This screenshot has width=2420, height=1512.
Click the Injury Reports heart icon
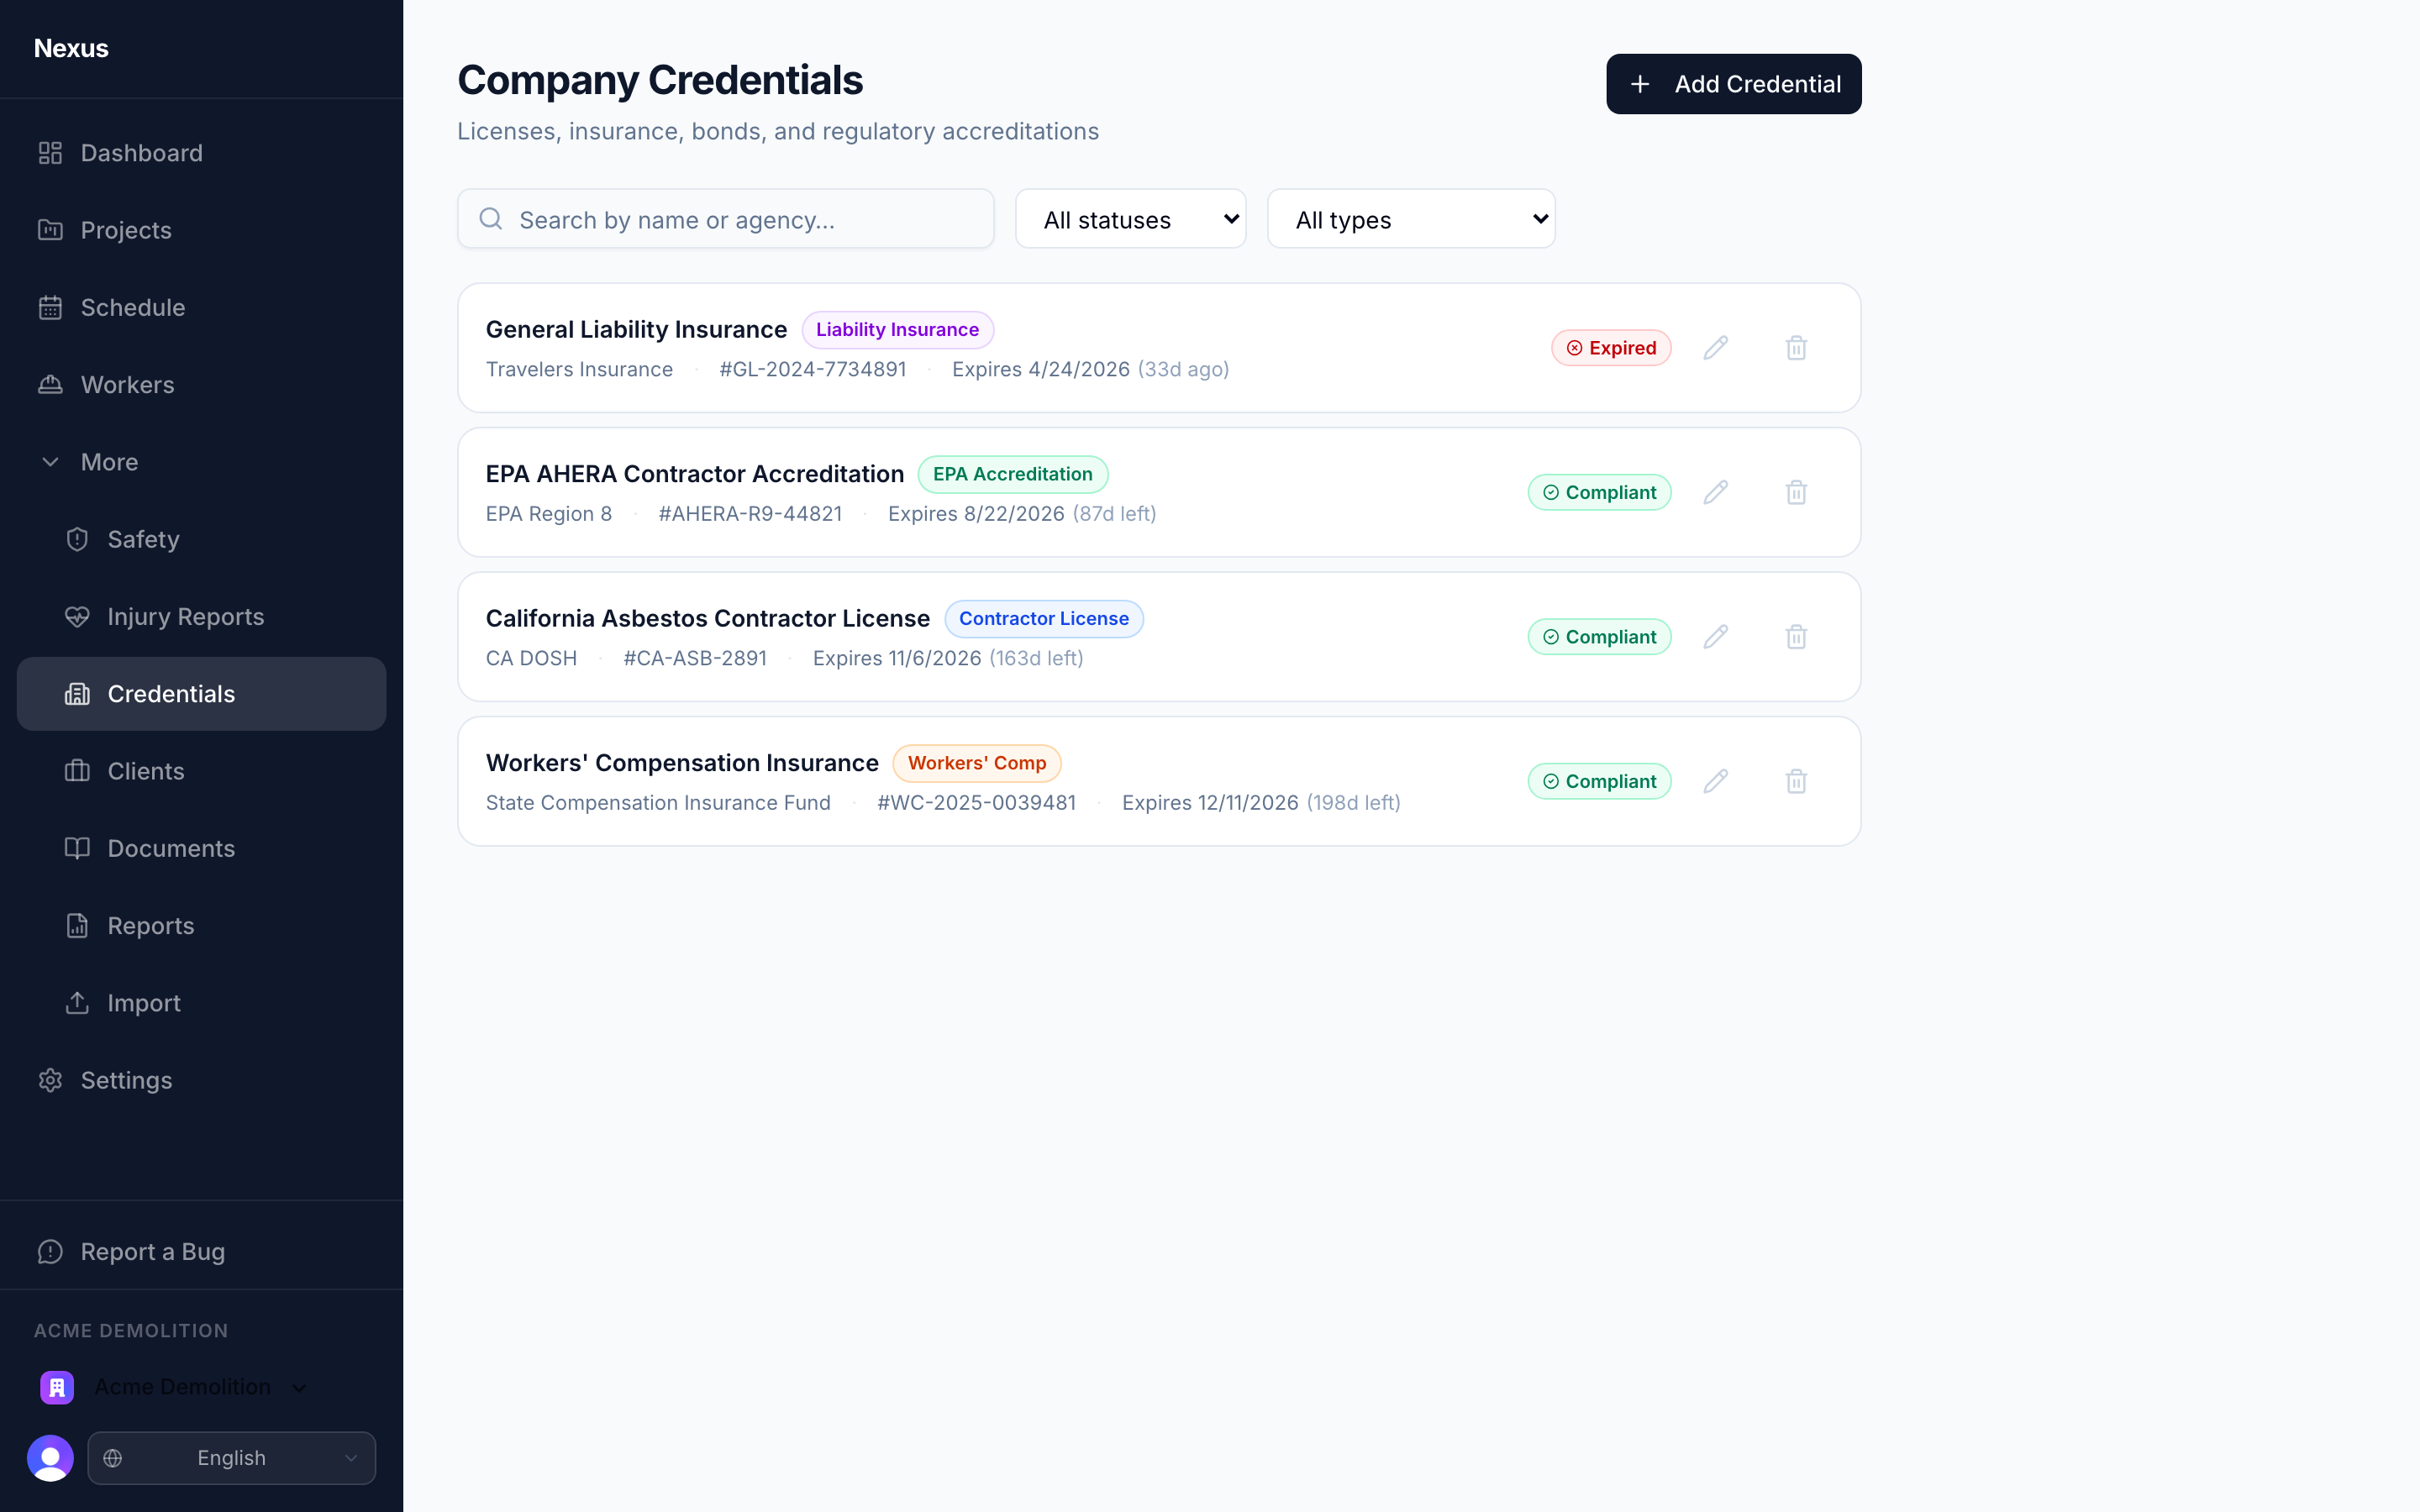pyautogui.click(x=77, y=617)
